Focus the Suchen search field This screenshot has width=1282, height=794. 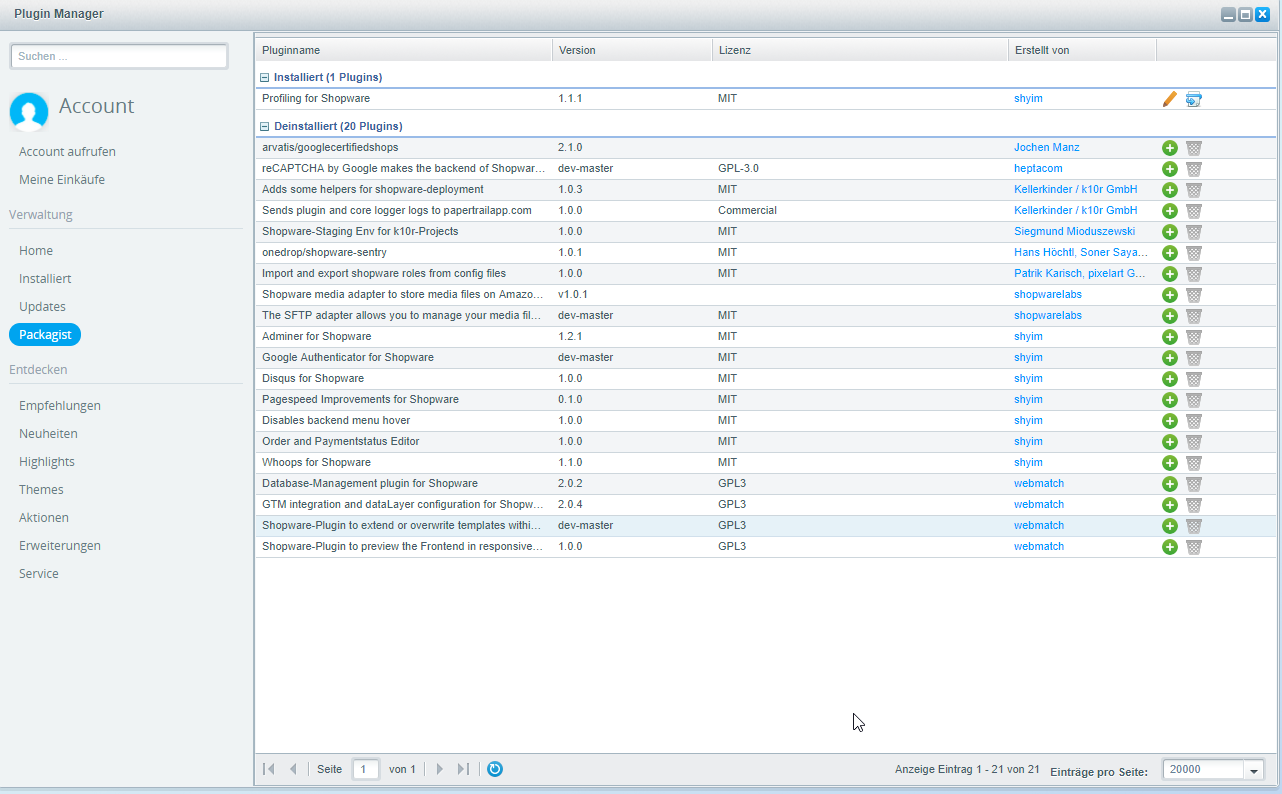(119, 57)
